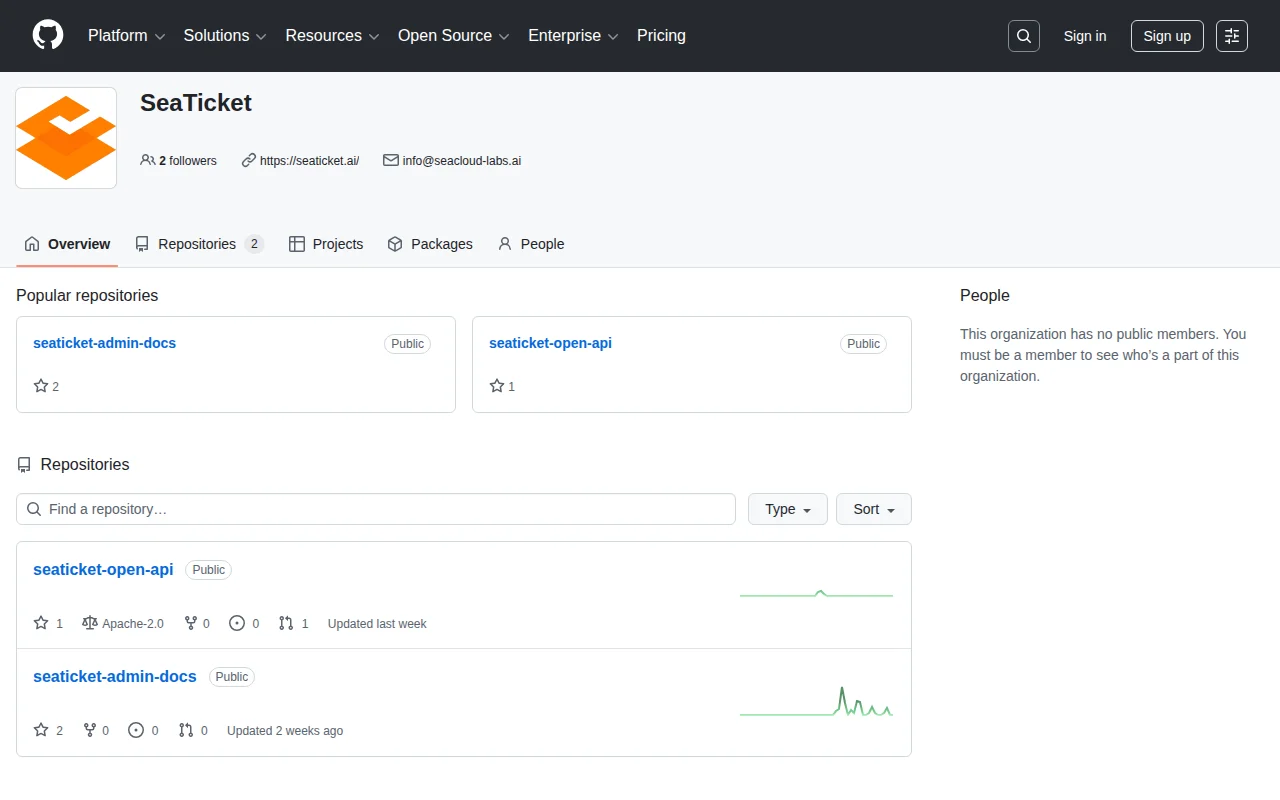Viewport: 1280px width, 800px height.
Task: Open the Sort dropdown
Action: [x=874, y=509]
